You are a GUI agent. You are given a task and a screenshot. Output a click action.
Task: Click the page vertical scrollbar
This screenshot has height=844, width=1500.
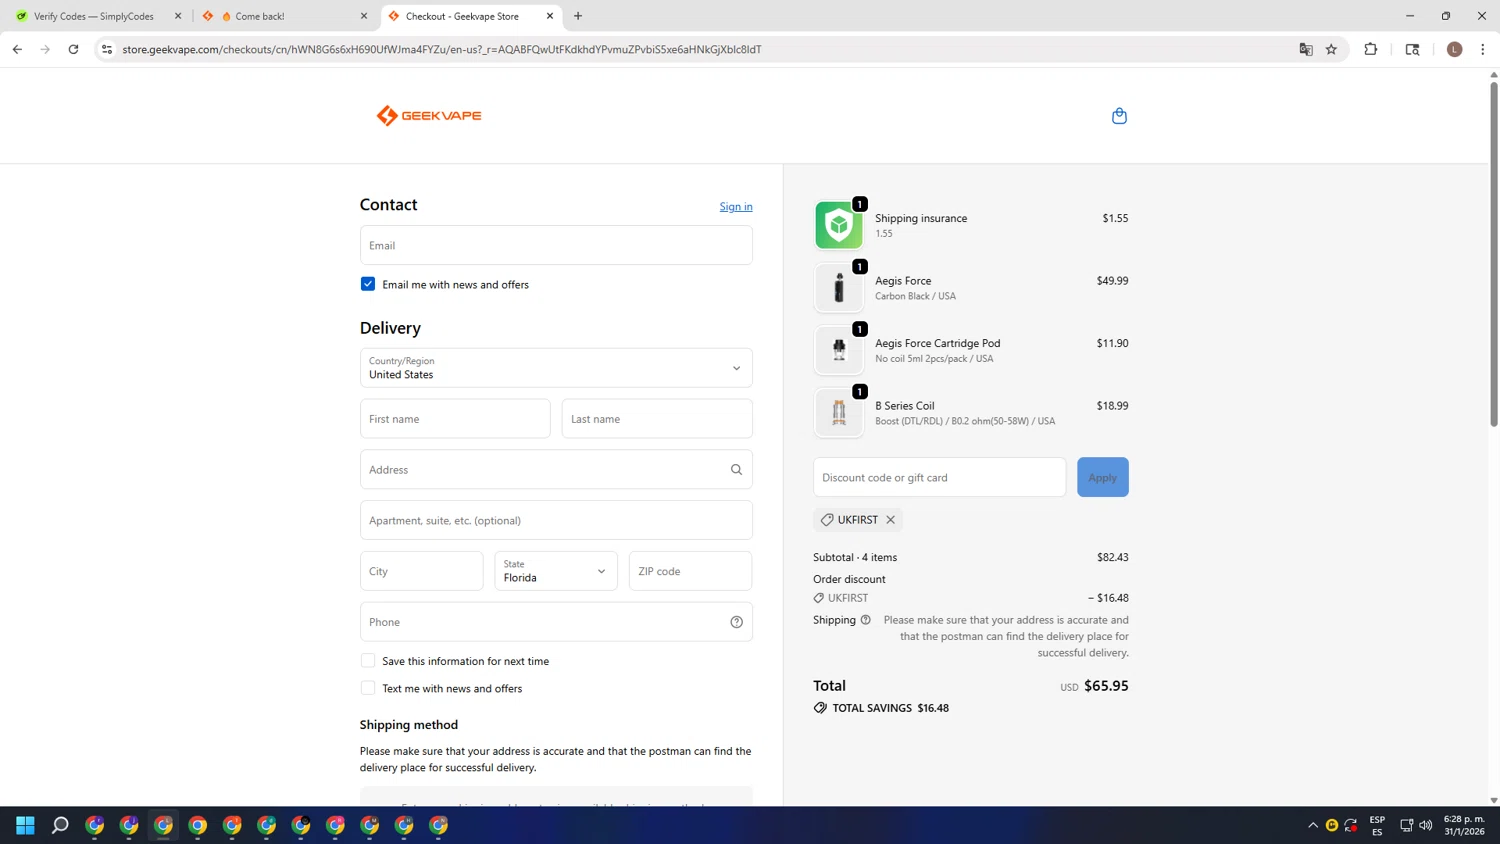pos(1494,254)
